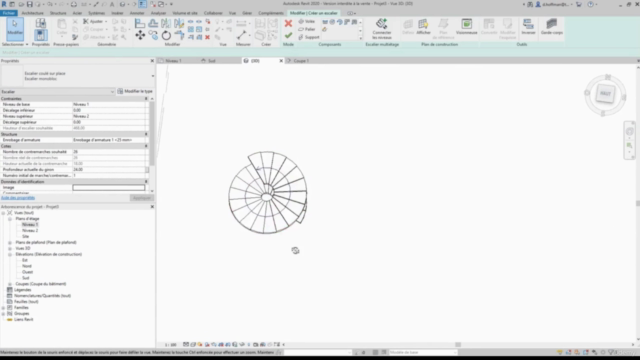Select the Palier stair component

coord(307,29)
